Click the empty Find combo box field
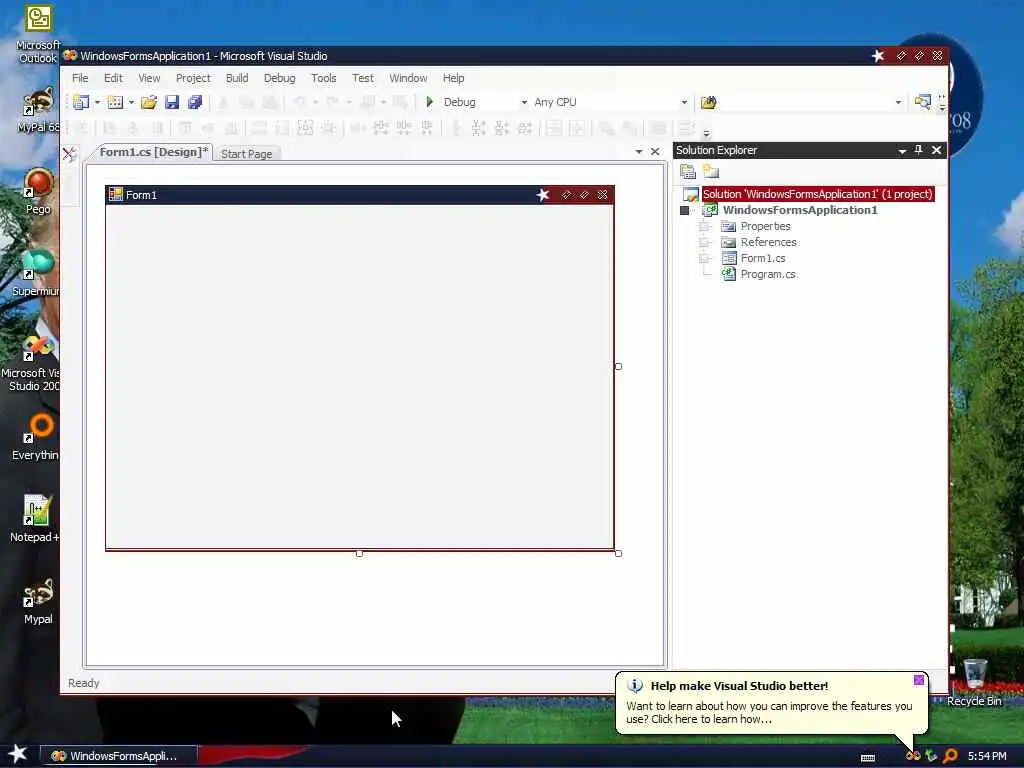 pyautogui.click(x=805, y=102)
